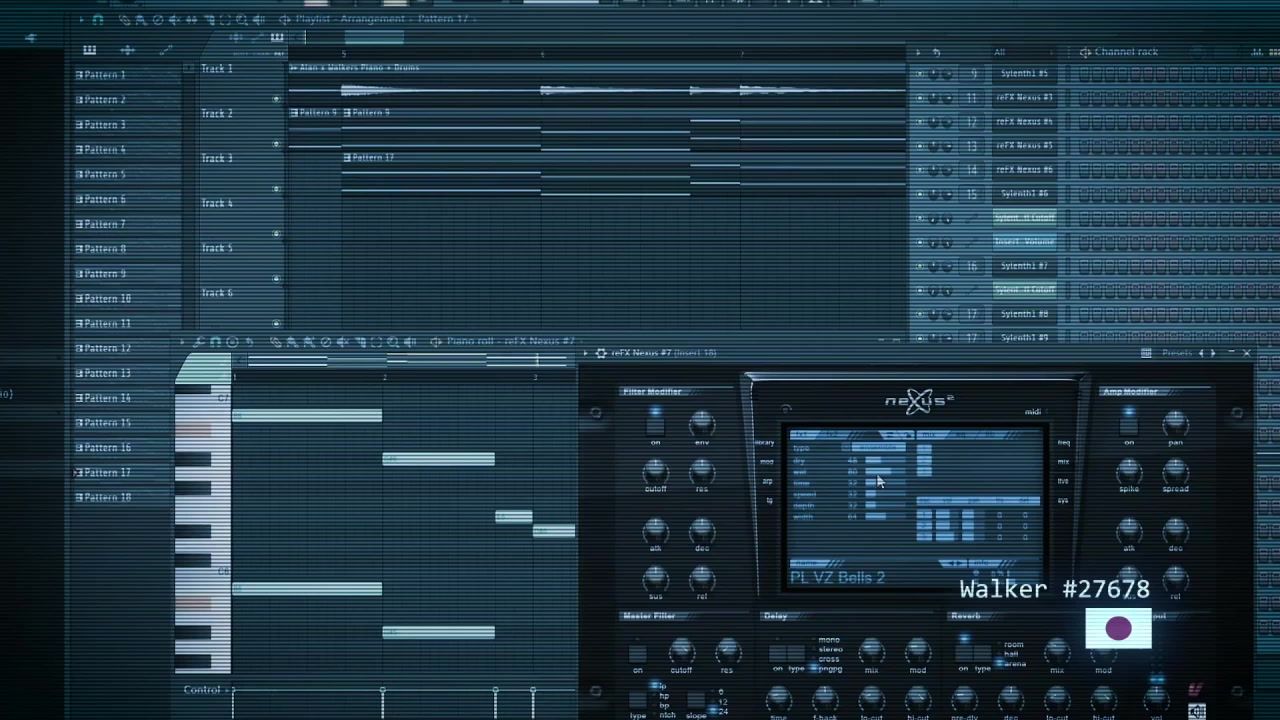
Task: Select the Playlist paint brush tool
Action: coord(141,20)
